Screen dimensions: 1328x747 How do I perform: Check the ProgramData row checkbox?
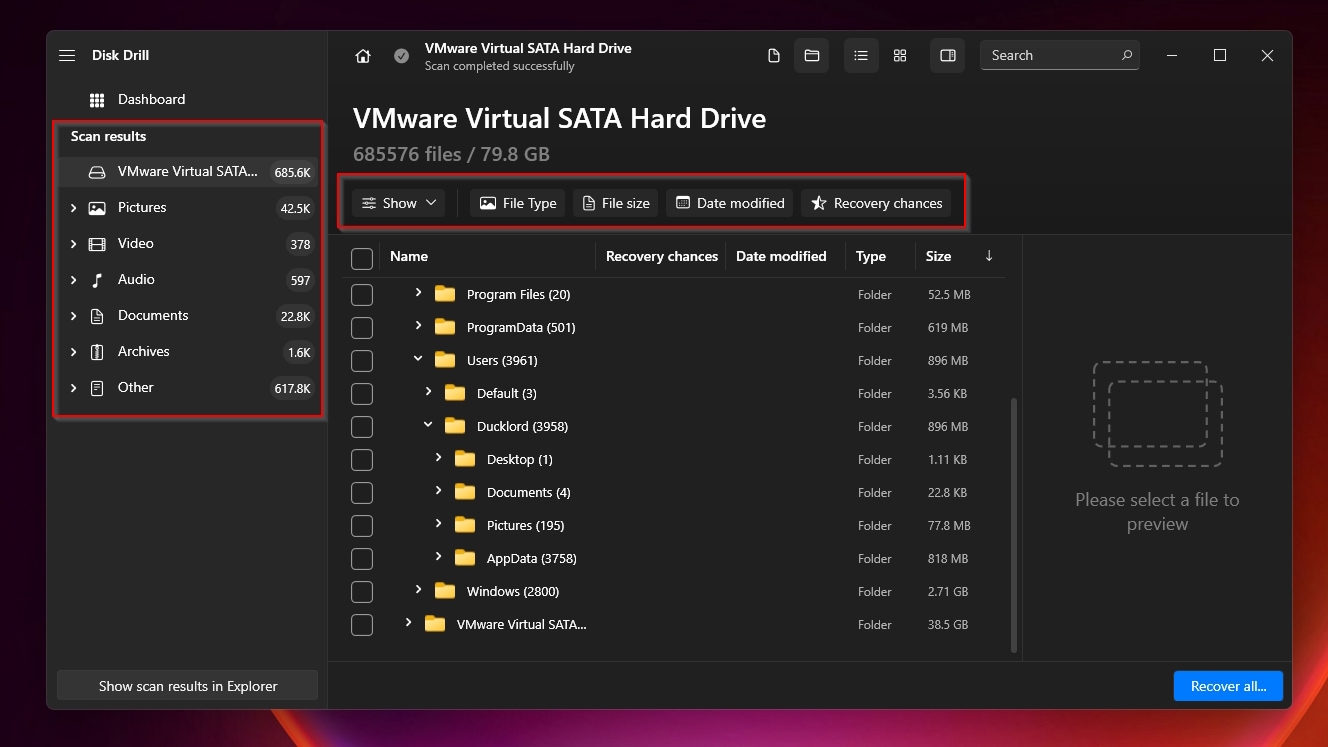click(362, 328)
